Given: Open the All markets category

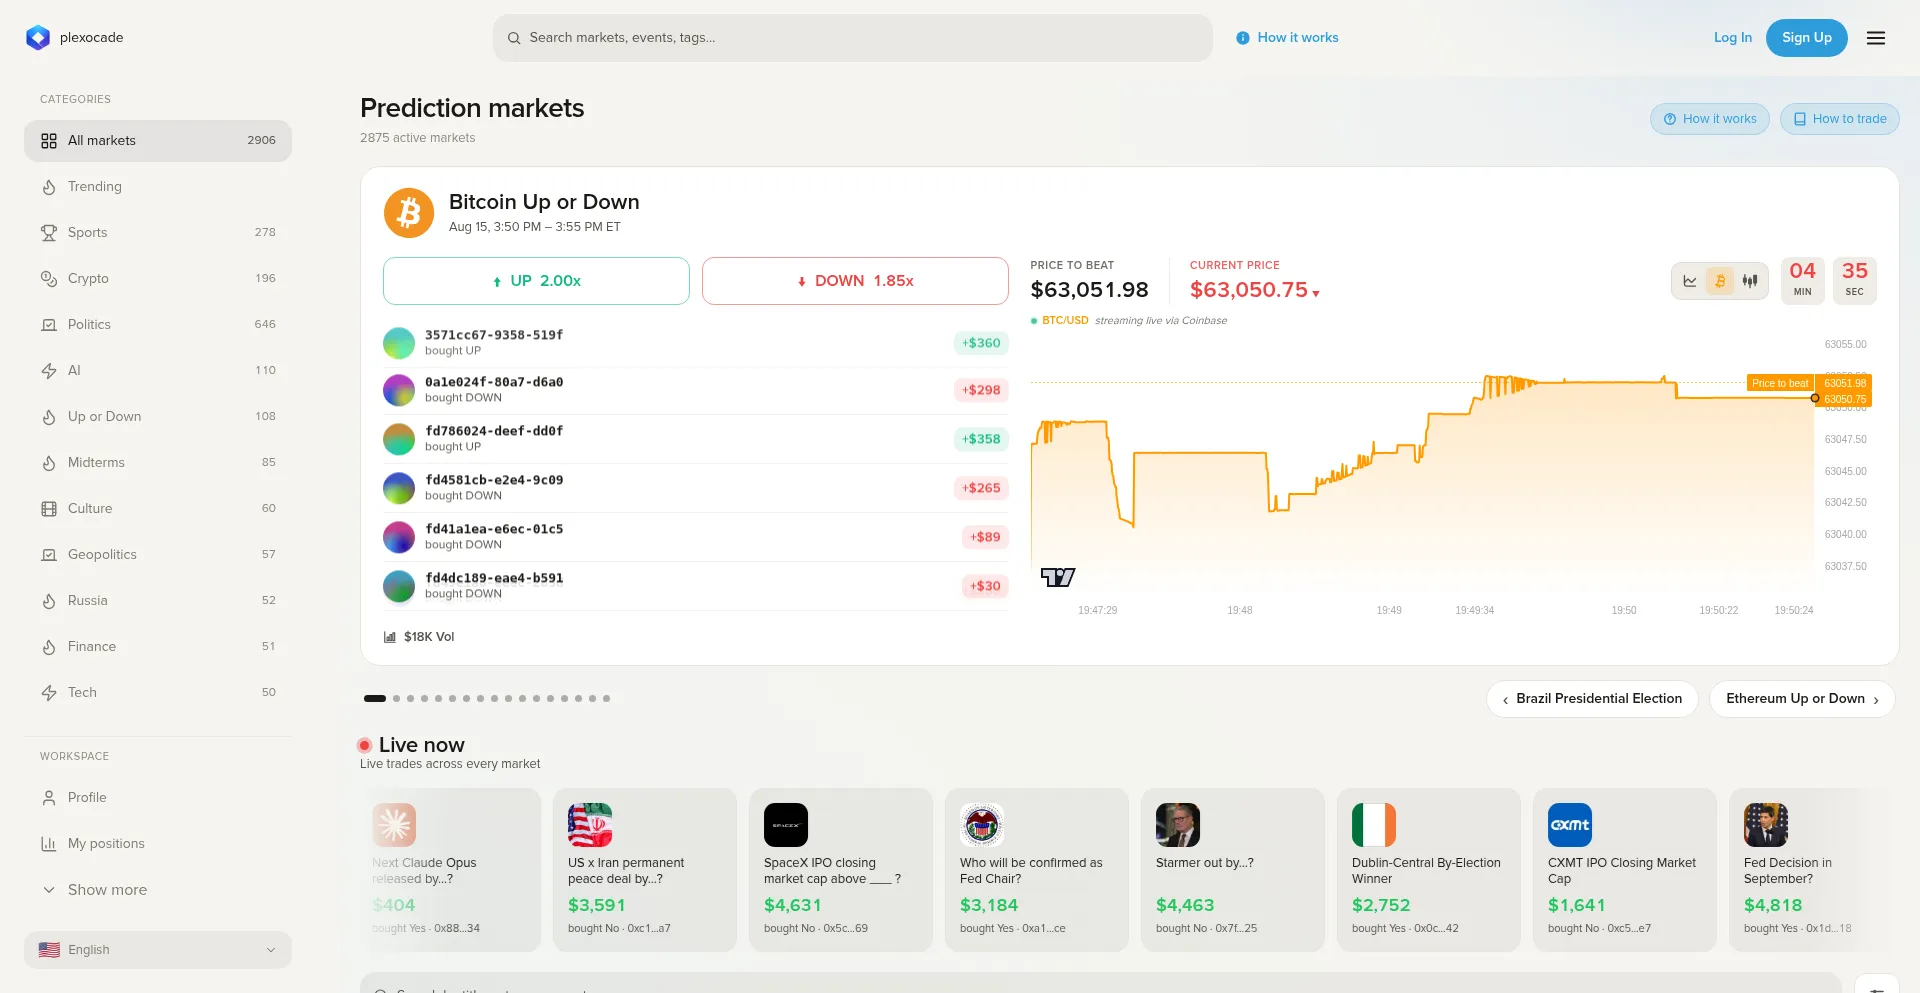Looking at the screenshot, I should [x=158, y=141].
